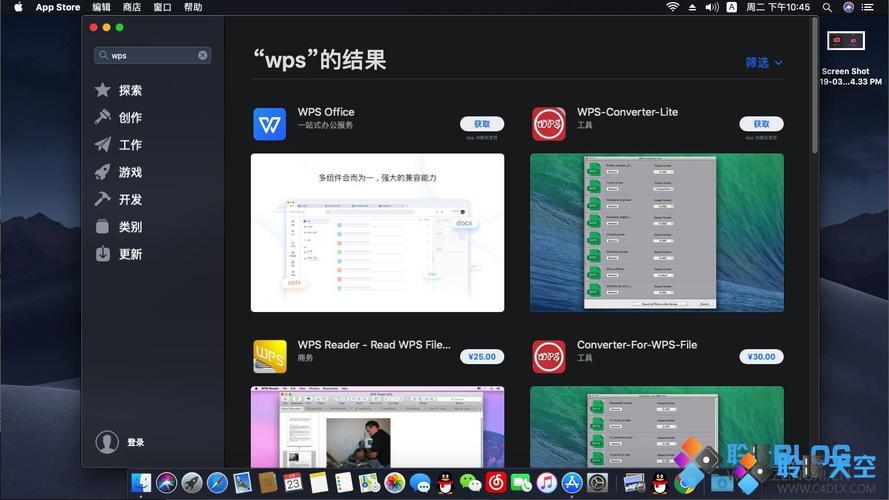Open the WPS-Converter-Lite title link
The height and width of the screenshot is (500, 889).
point(627,112)
